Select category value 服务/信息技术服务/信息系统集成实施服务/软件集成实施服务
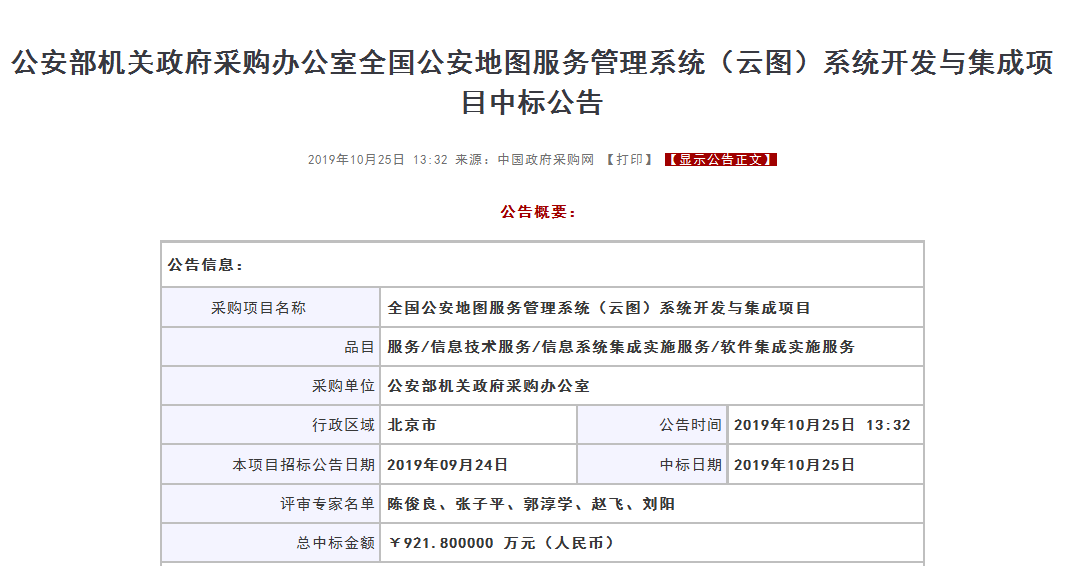This screenshot has width=1080, height=566. point(621,347)
